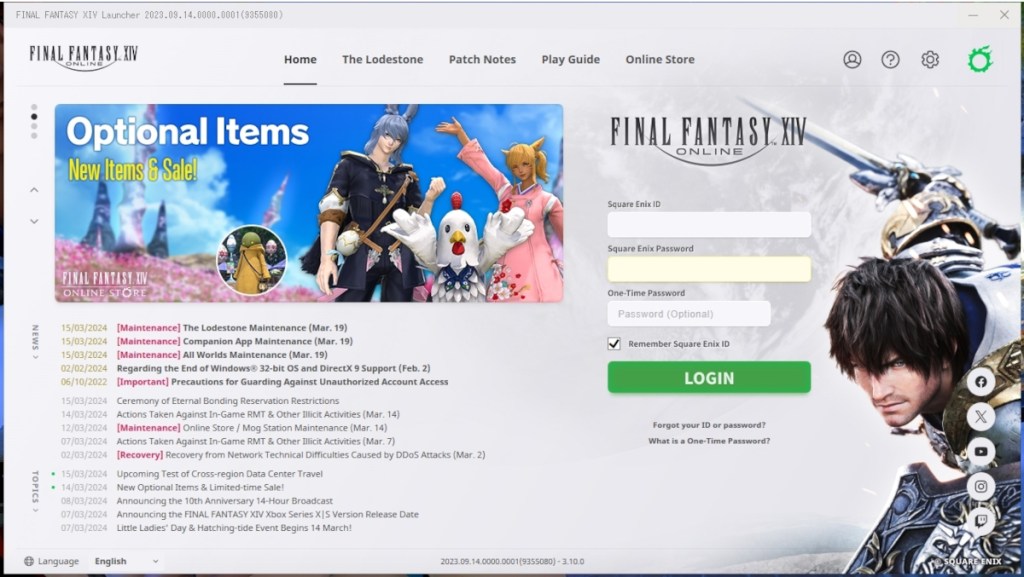This screenshot has width=1024, height=577.
Task: Open the Facebook social icon
Action: pos(981,382)
